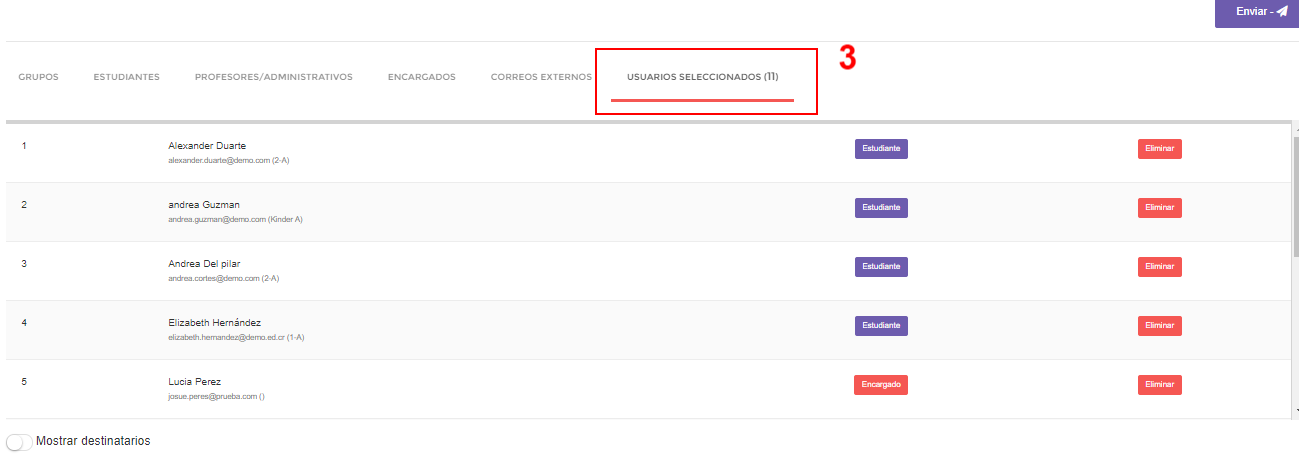This screenshot has height=454, width=1299.
Task: Click row number 5 cell
Action: pos(24,382)
